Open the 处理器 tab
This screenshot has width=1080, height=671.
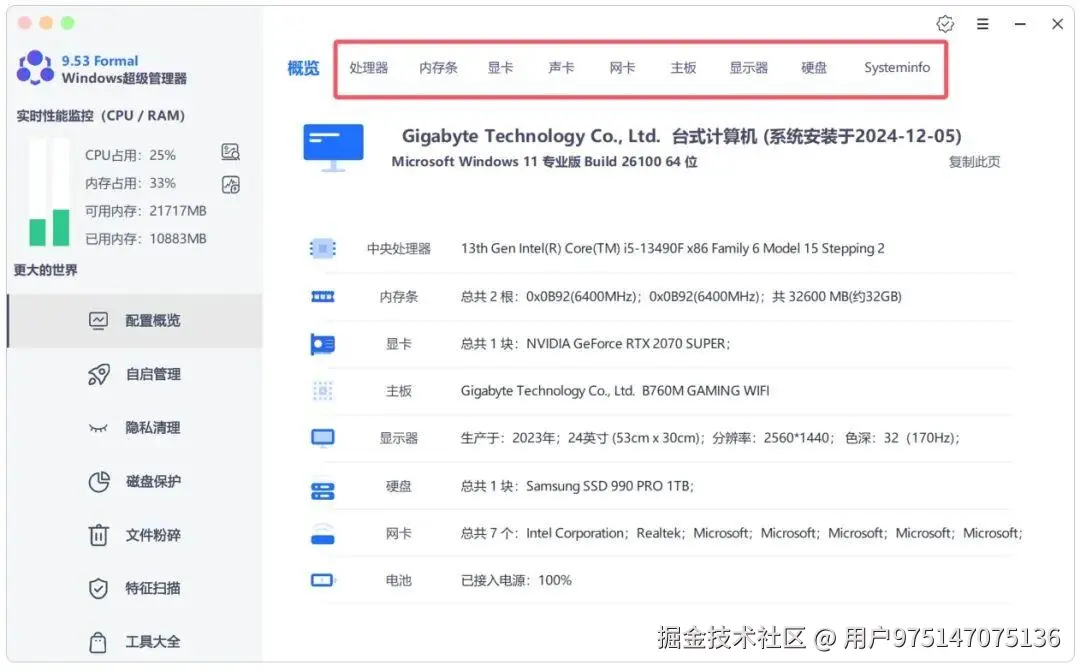tap(368, 68)
